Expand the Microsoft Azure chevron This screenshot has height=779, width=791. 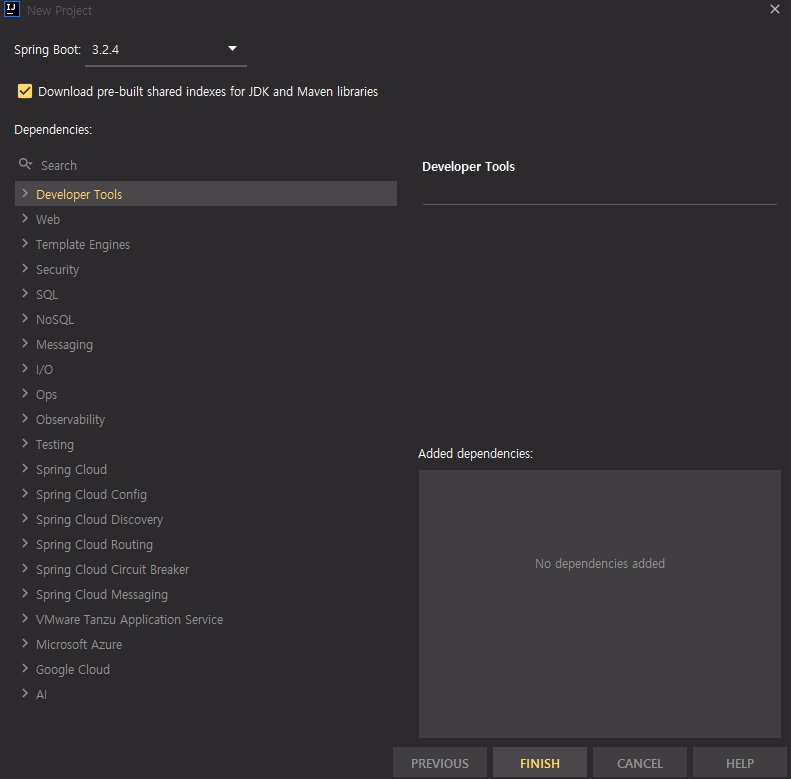(25, 643)
